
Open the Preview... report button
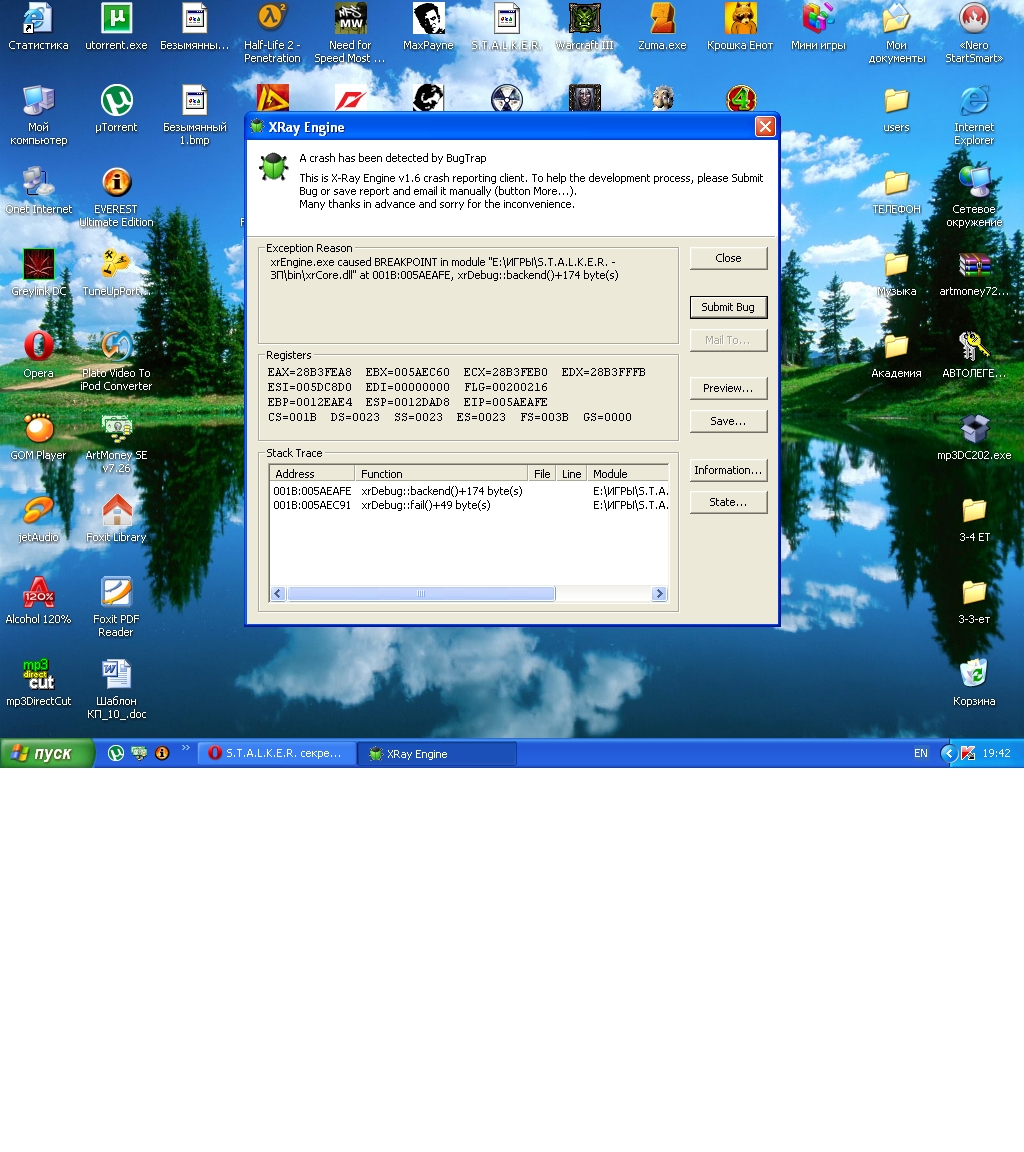(x=728, y=388)
